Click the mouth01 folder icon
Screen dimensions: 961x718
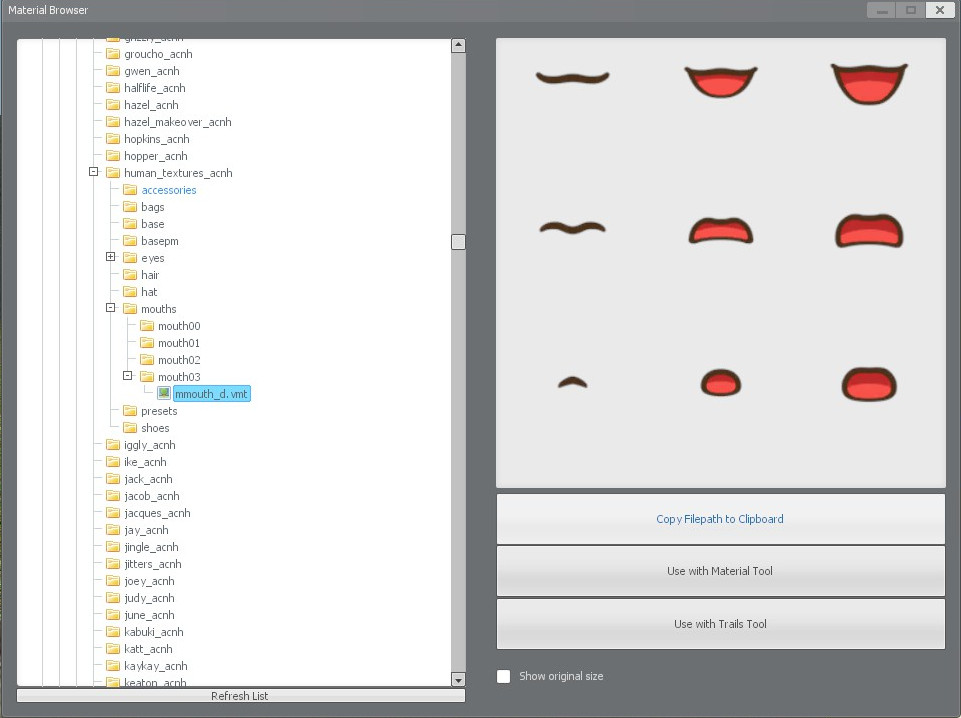tap(147, 343)
